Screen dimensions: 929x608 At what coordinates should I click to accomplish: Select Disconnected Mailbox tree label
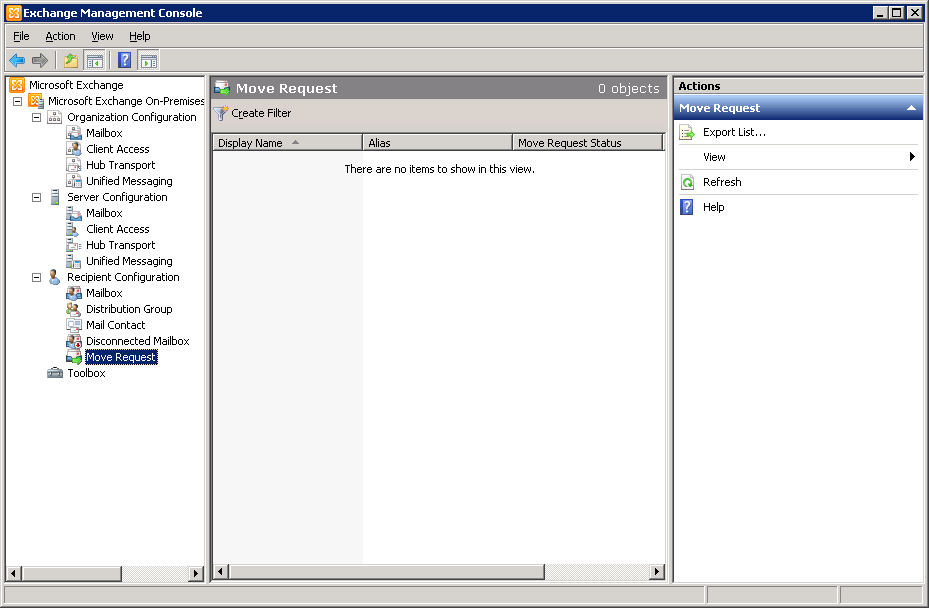(137, 341)
